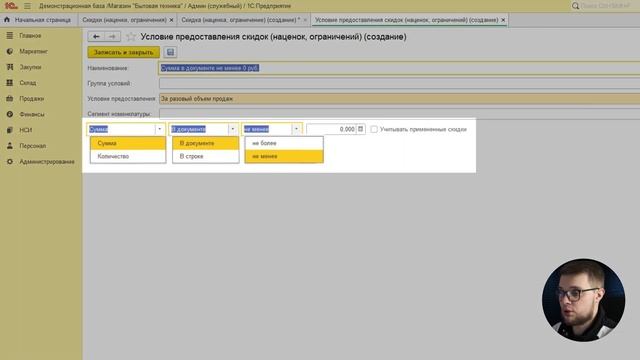
Task: Open Персонал in the sidebar
Action: tap(33, 146)
